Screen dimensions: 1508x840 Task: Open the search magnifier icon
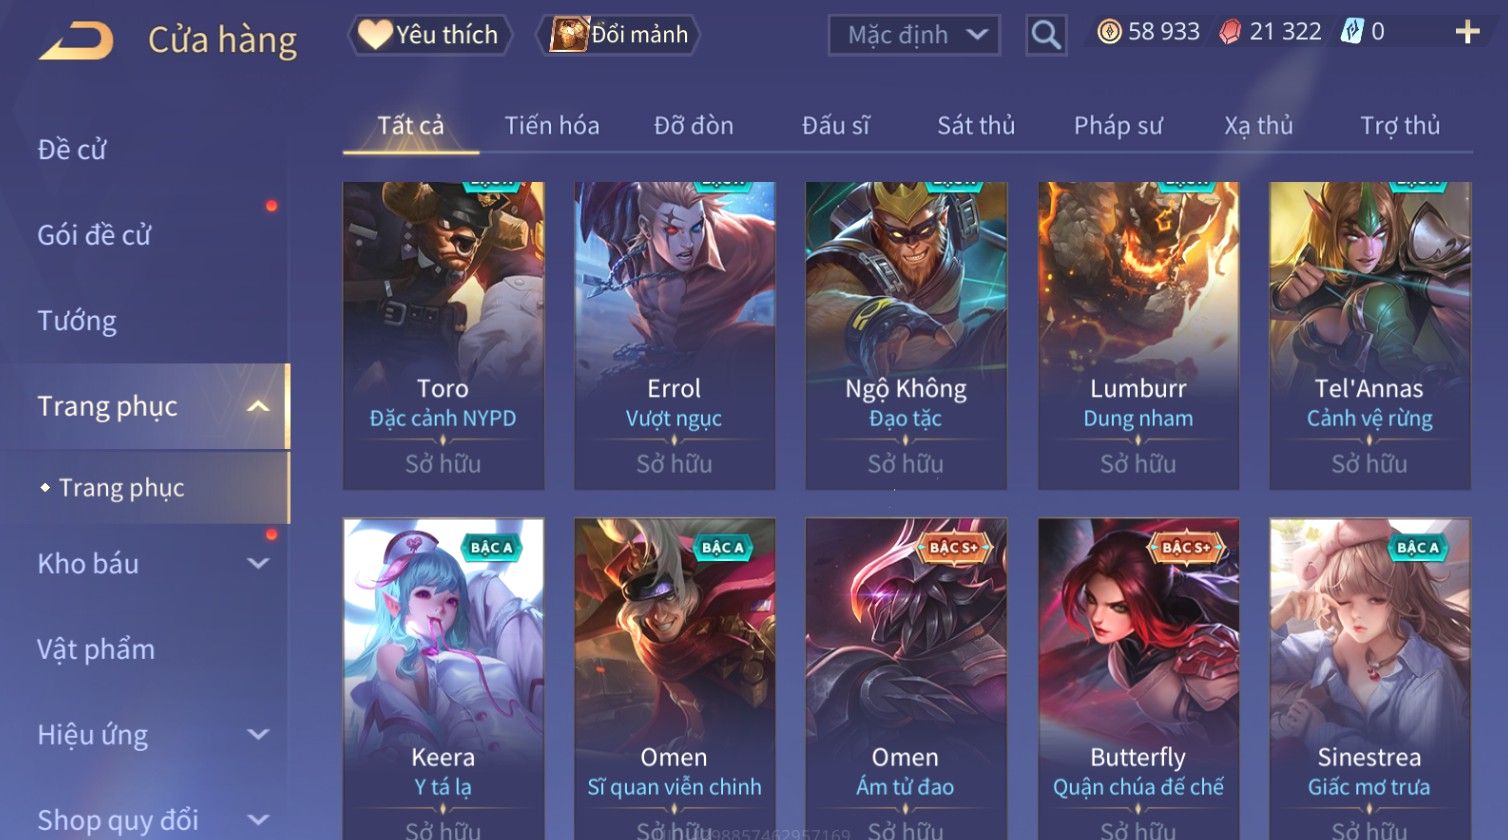[x=1046, y=35]
